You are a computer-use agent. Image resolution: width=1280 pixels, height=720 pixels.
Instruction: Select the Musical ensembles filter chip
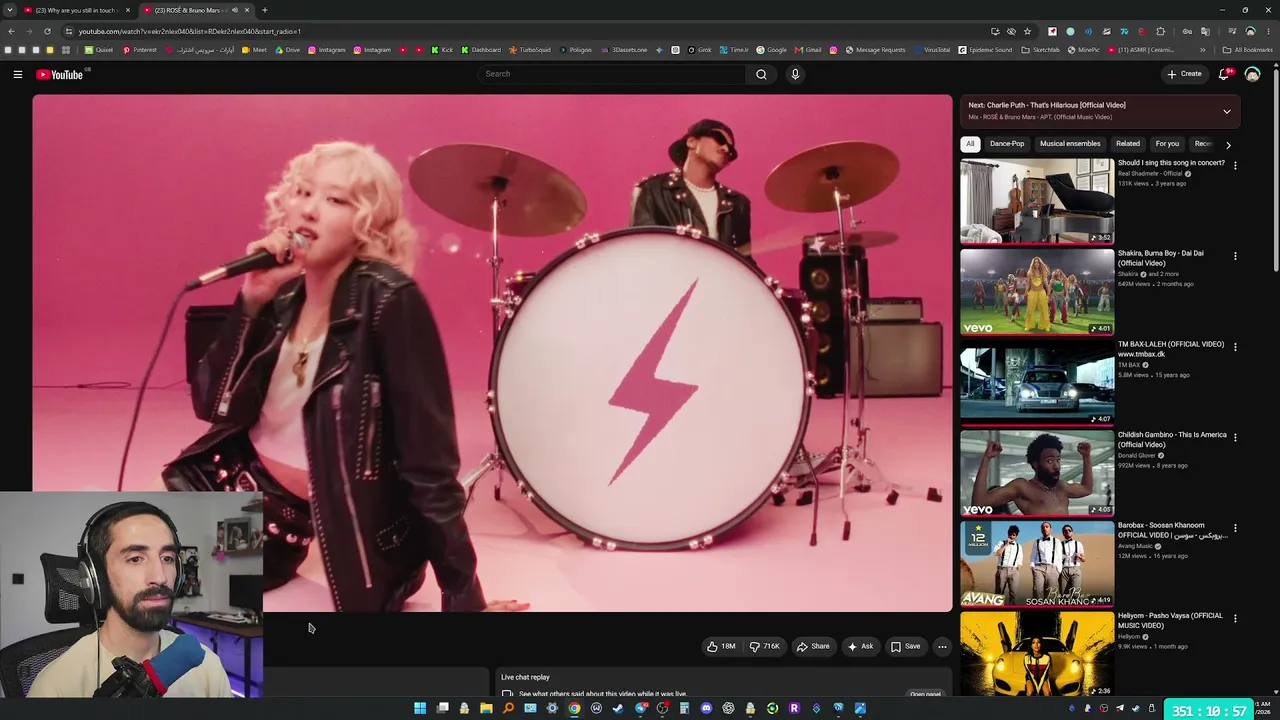pos(1070,144)
